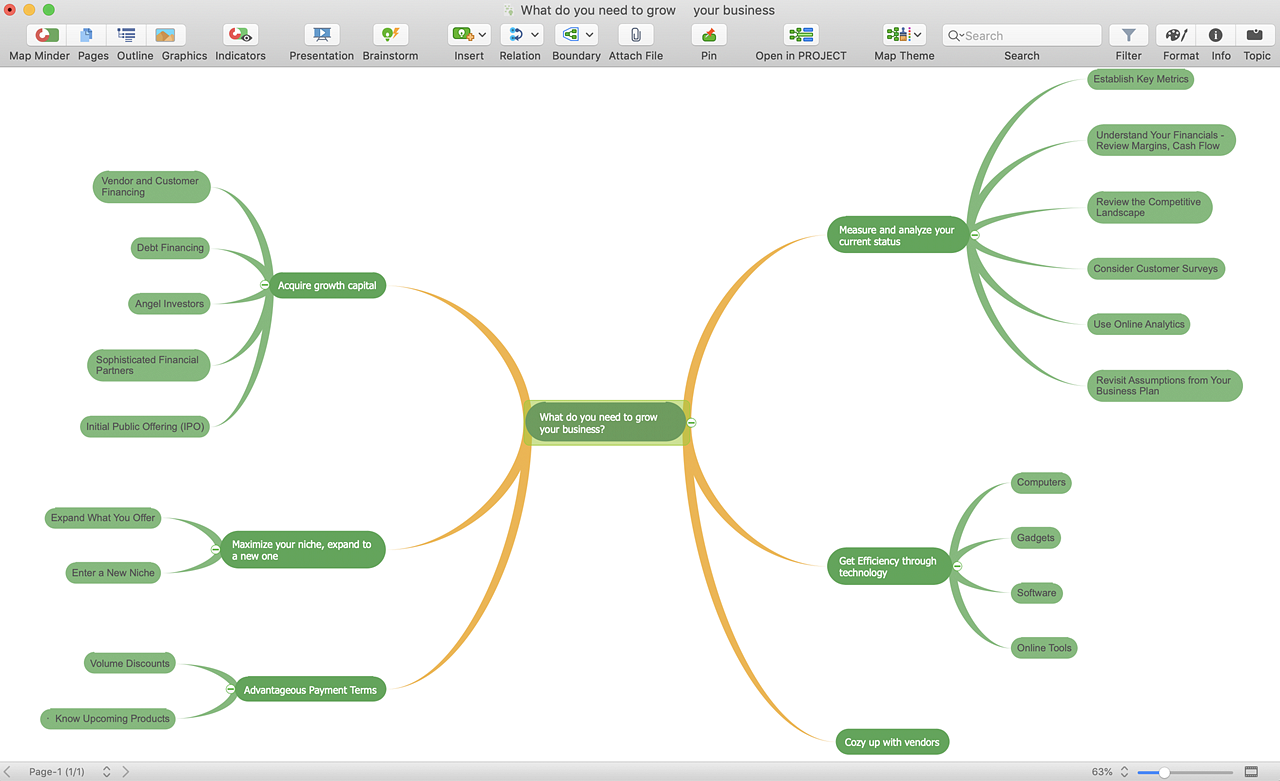Switch to Outline view

pyautogui.click(x=135, y=35)
